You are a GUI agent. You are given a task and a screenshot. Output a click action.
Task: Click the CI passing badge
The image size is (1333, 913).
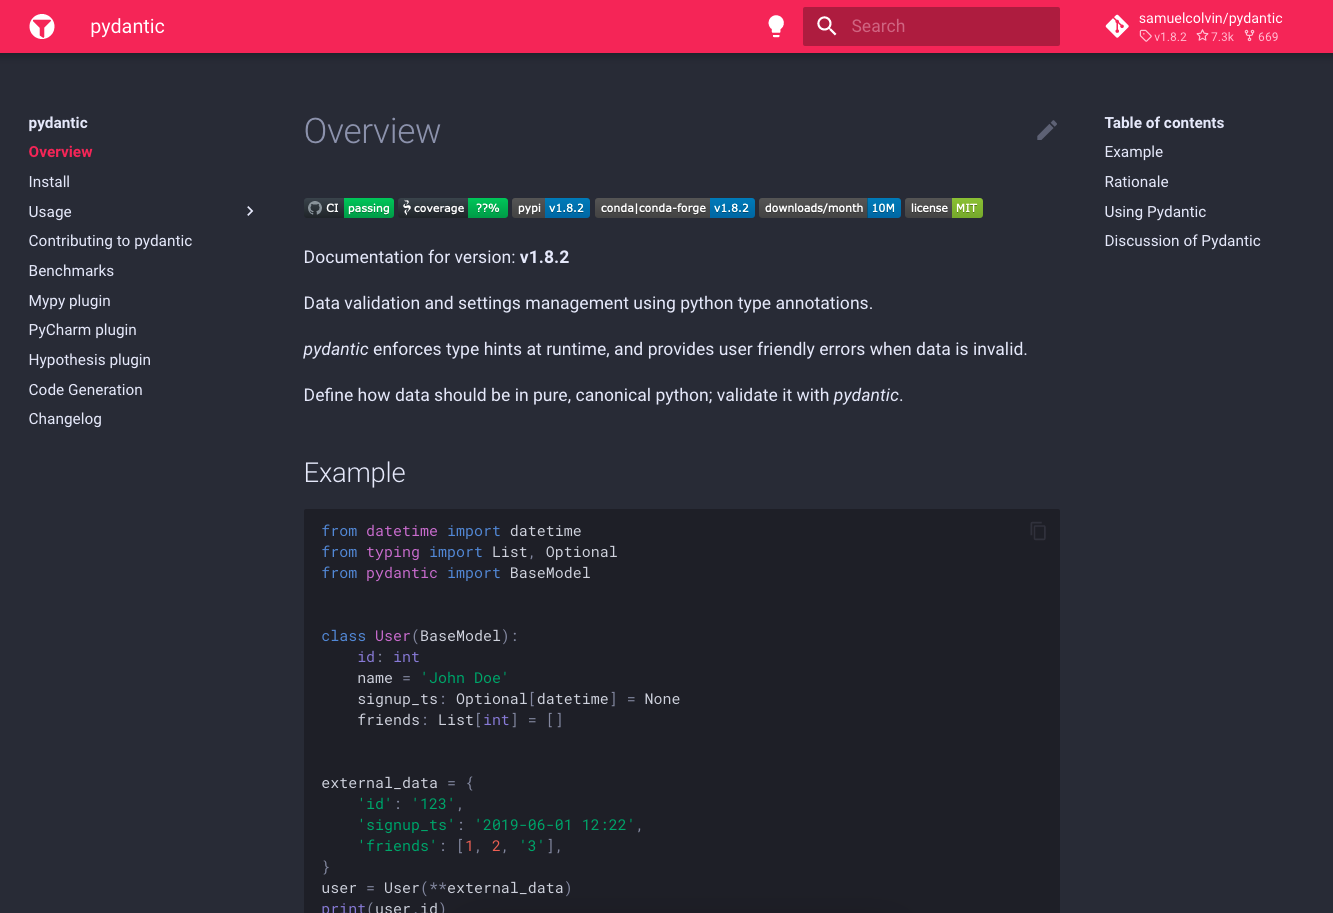(x=350, y=208)
